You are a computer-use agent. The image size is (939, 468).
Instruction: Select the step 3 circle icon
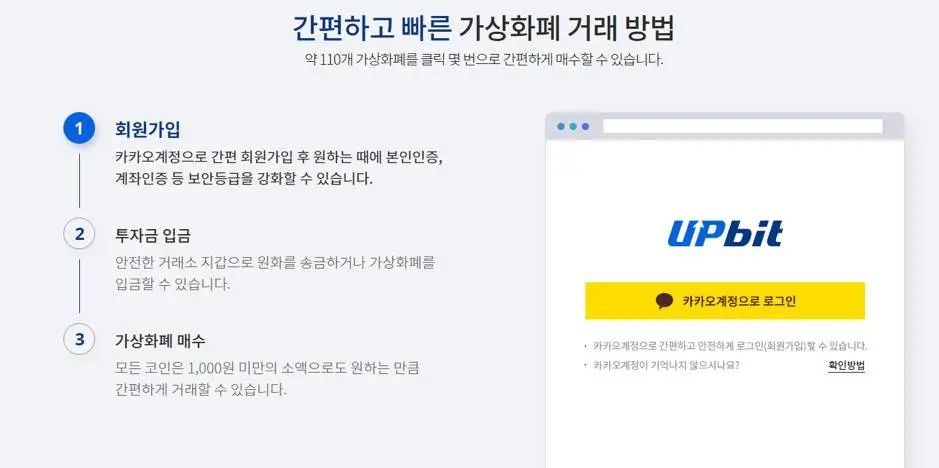click(x=79, y=339)
